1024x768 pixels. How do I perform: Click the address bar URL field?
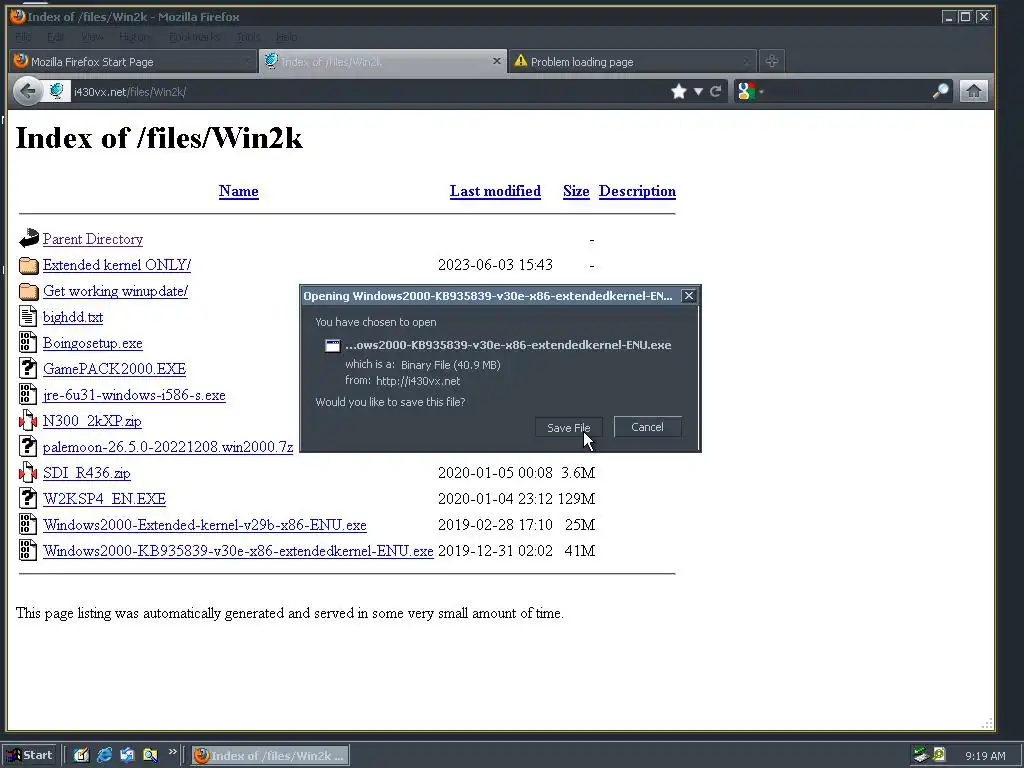click(x=369, y=91)
